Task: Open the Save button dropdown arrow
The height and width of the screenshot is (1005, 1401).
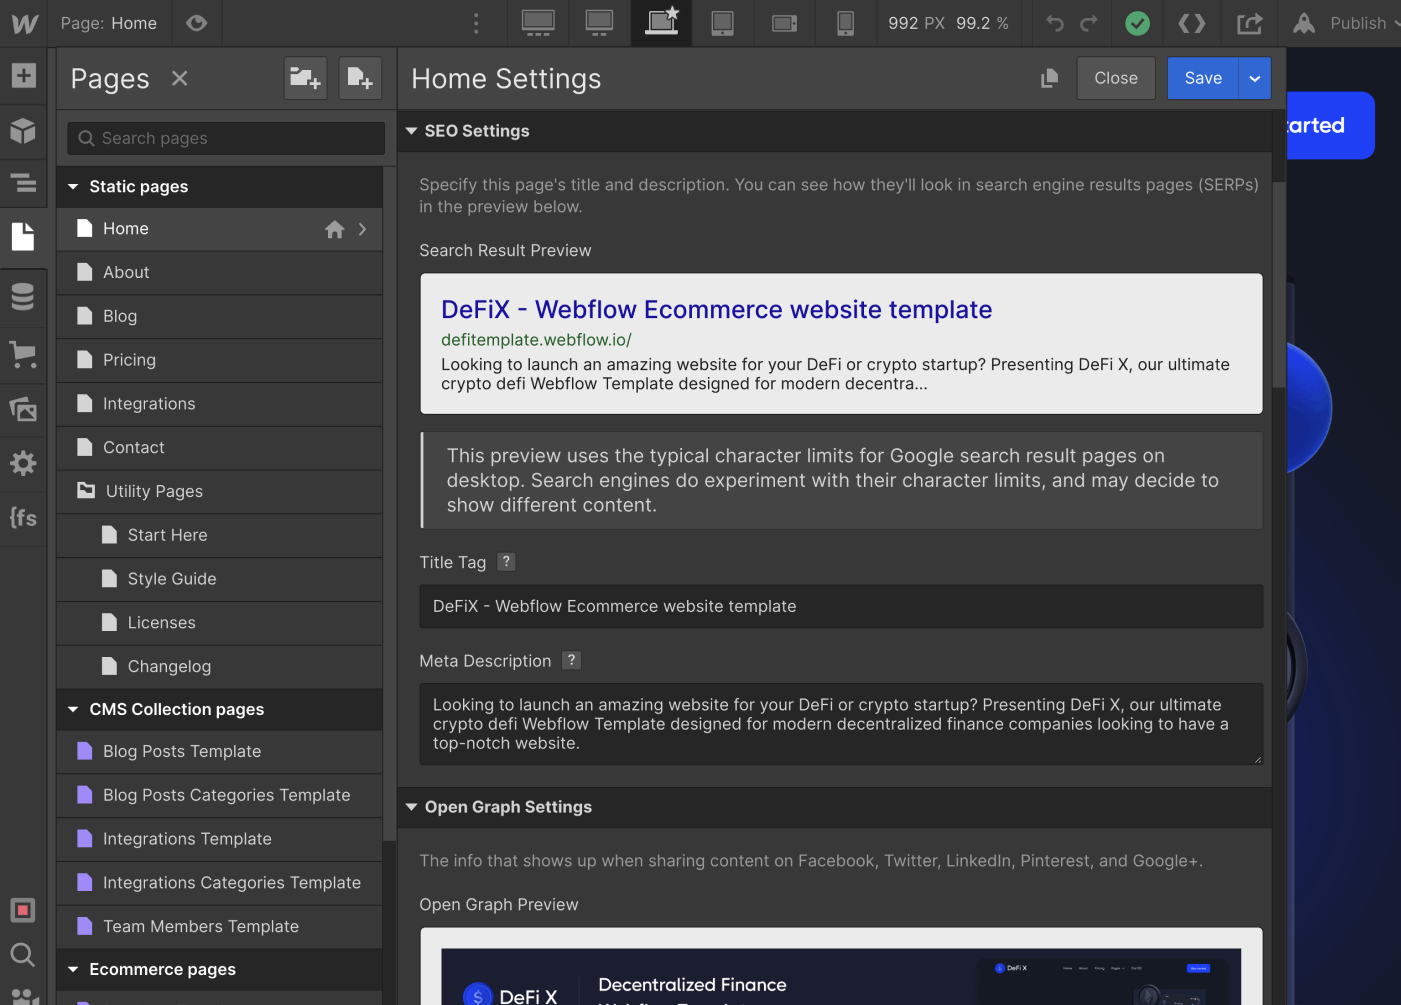Action: coord(1255,78)
